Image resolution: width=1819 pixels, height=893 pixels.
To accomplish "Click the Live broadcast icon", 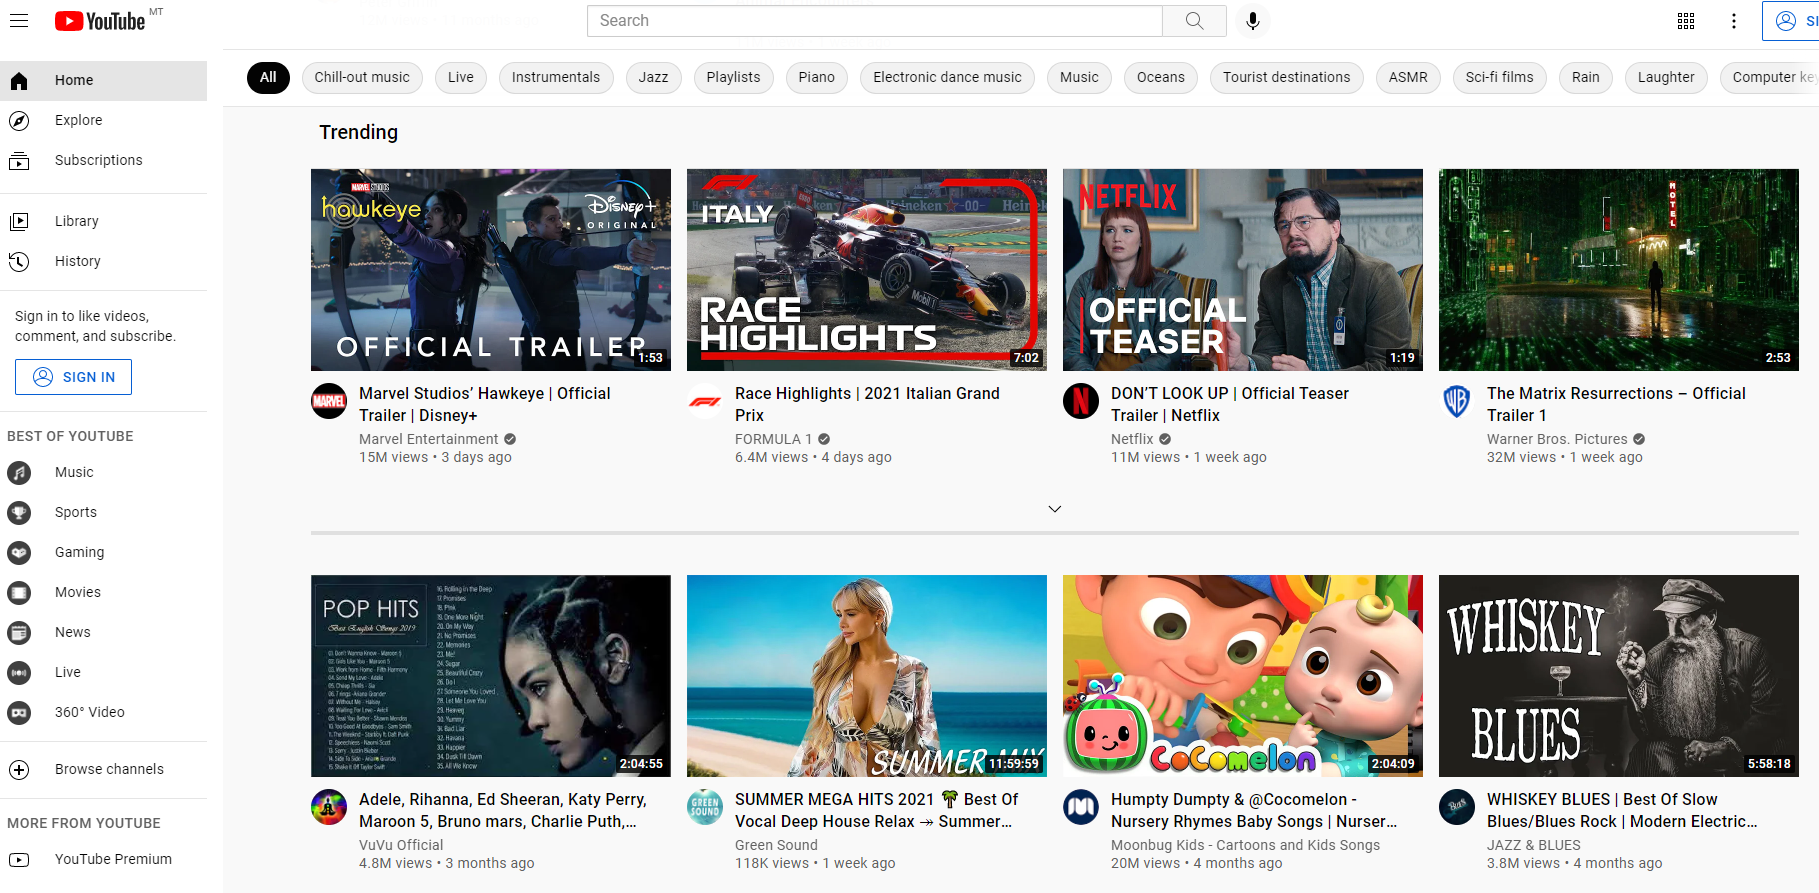I will tap(19, 672).
